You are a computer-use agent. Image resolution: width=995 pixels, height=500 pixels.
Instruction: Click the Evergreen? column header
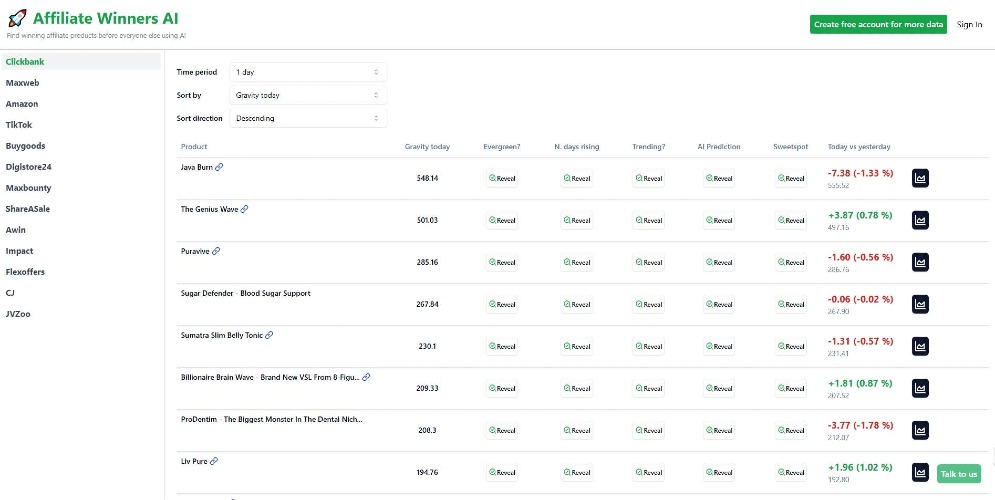(501, 147)
